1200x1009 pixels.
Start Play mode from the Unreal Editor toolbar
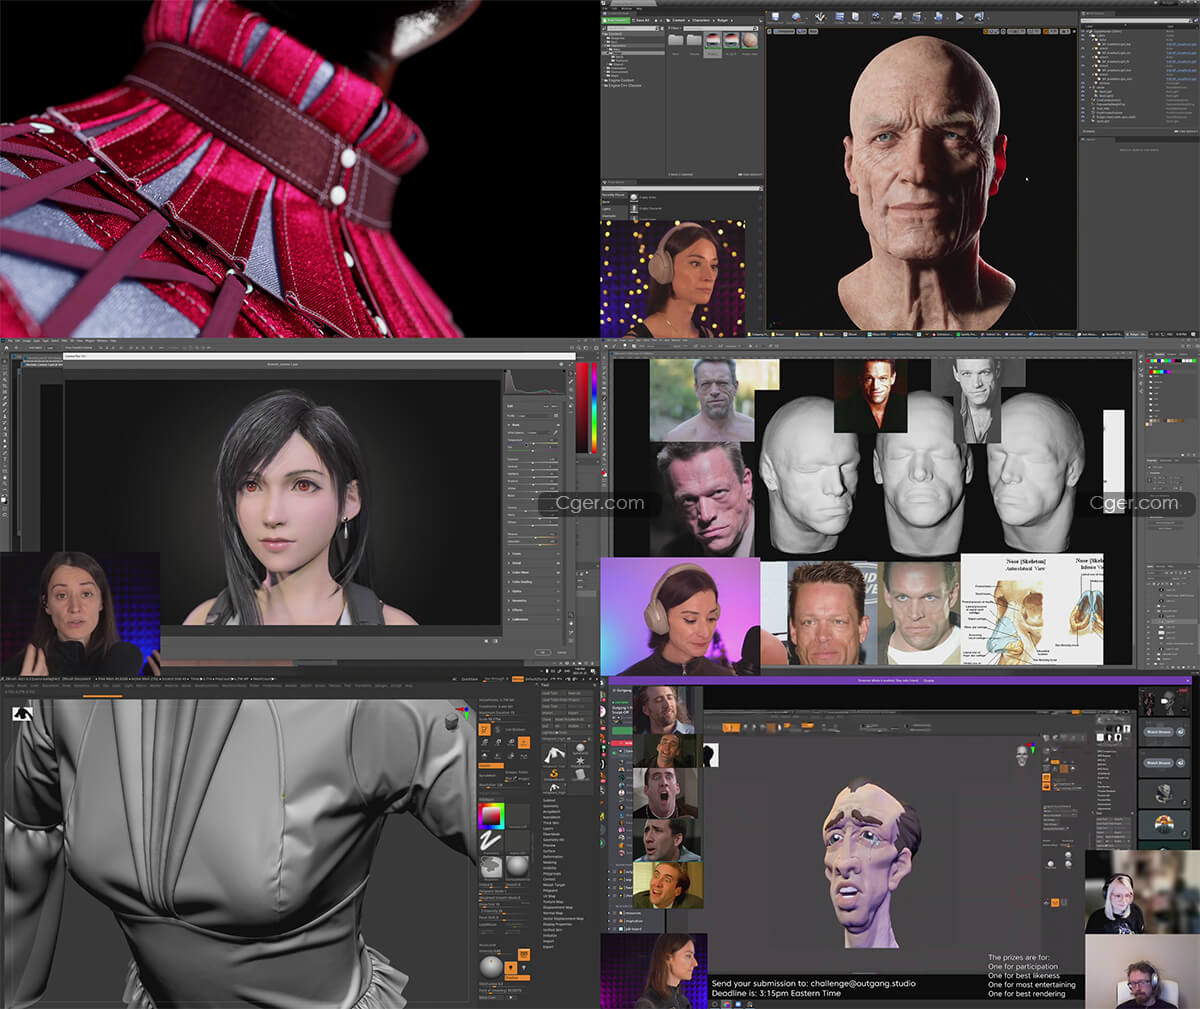(960, 17)
